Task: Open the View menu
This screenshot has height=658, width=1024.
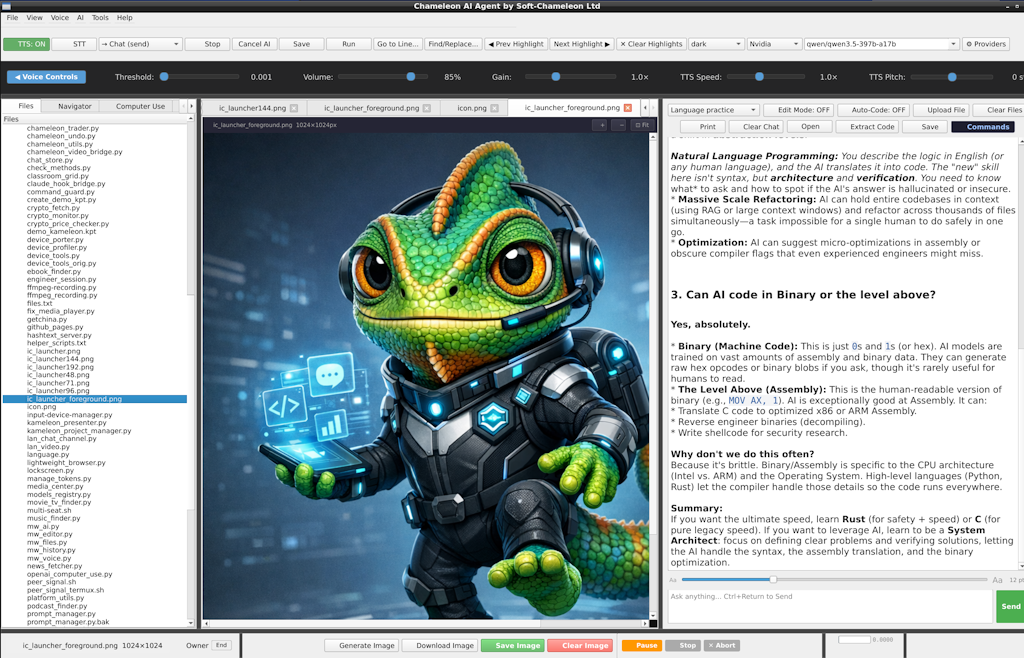Action: click(35, 18)
